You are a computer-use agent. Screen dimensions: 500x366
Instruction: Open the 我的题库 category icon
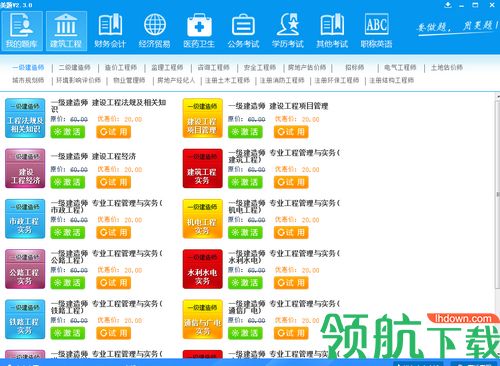(x=22, y=31)
